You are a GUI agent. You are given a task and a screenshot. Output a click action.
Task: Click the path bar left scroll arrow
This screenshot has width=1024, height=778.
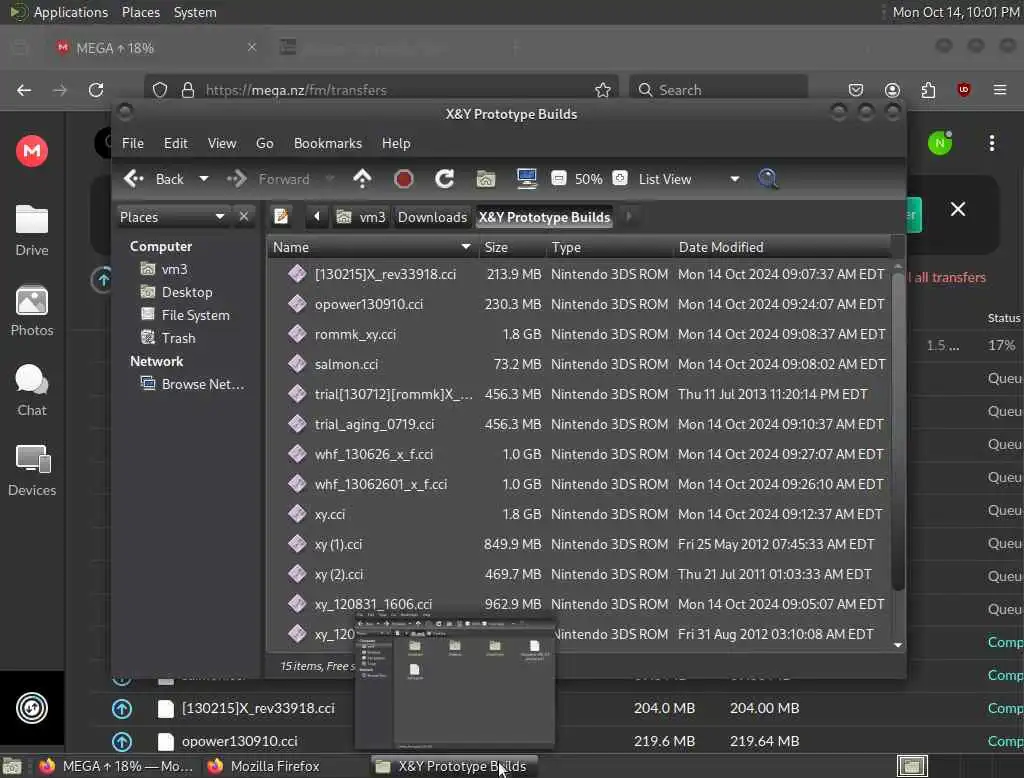[x=317, y=216]
